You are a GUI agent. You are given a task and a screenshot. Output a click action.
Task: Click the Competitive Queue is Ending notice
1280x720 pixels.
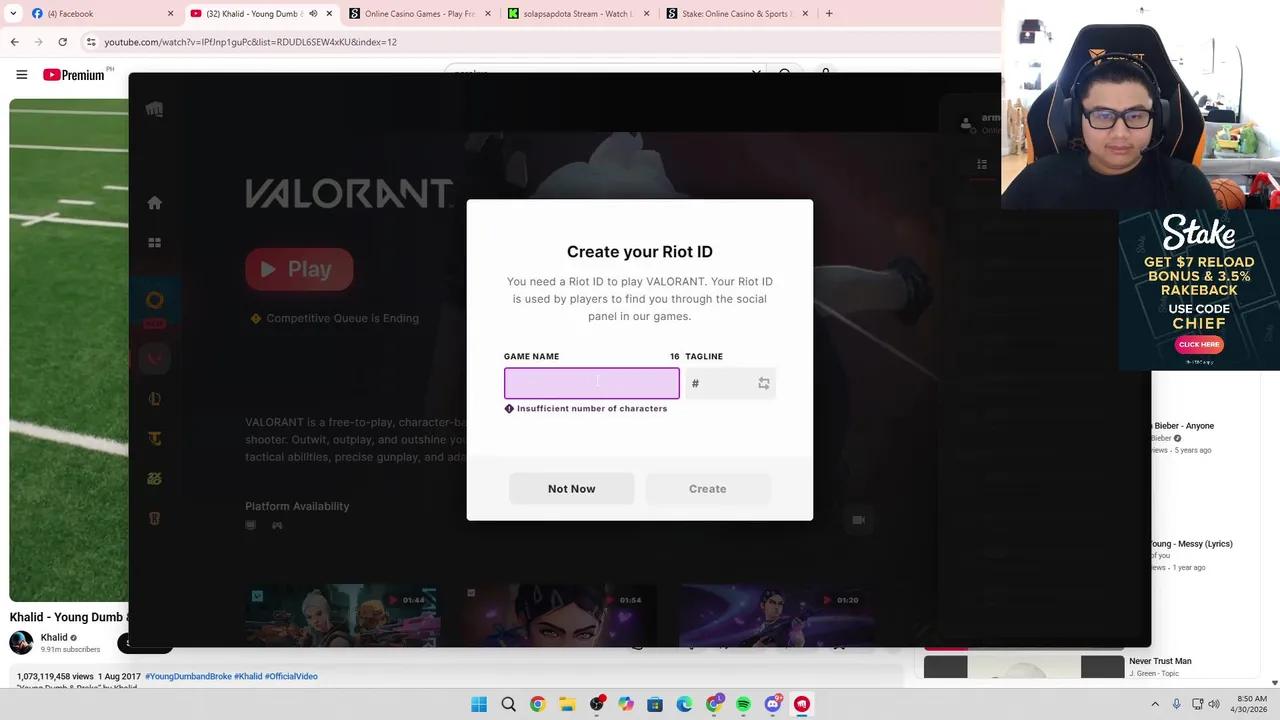[x=335, y=318]
